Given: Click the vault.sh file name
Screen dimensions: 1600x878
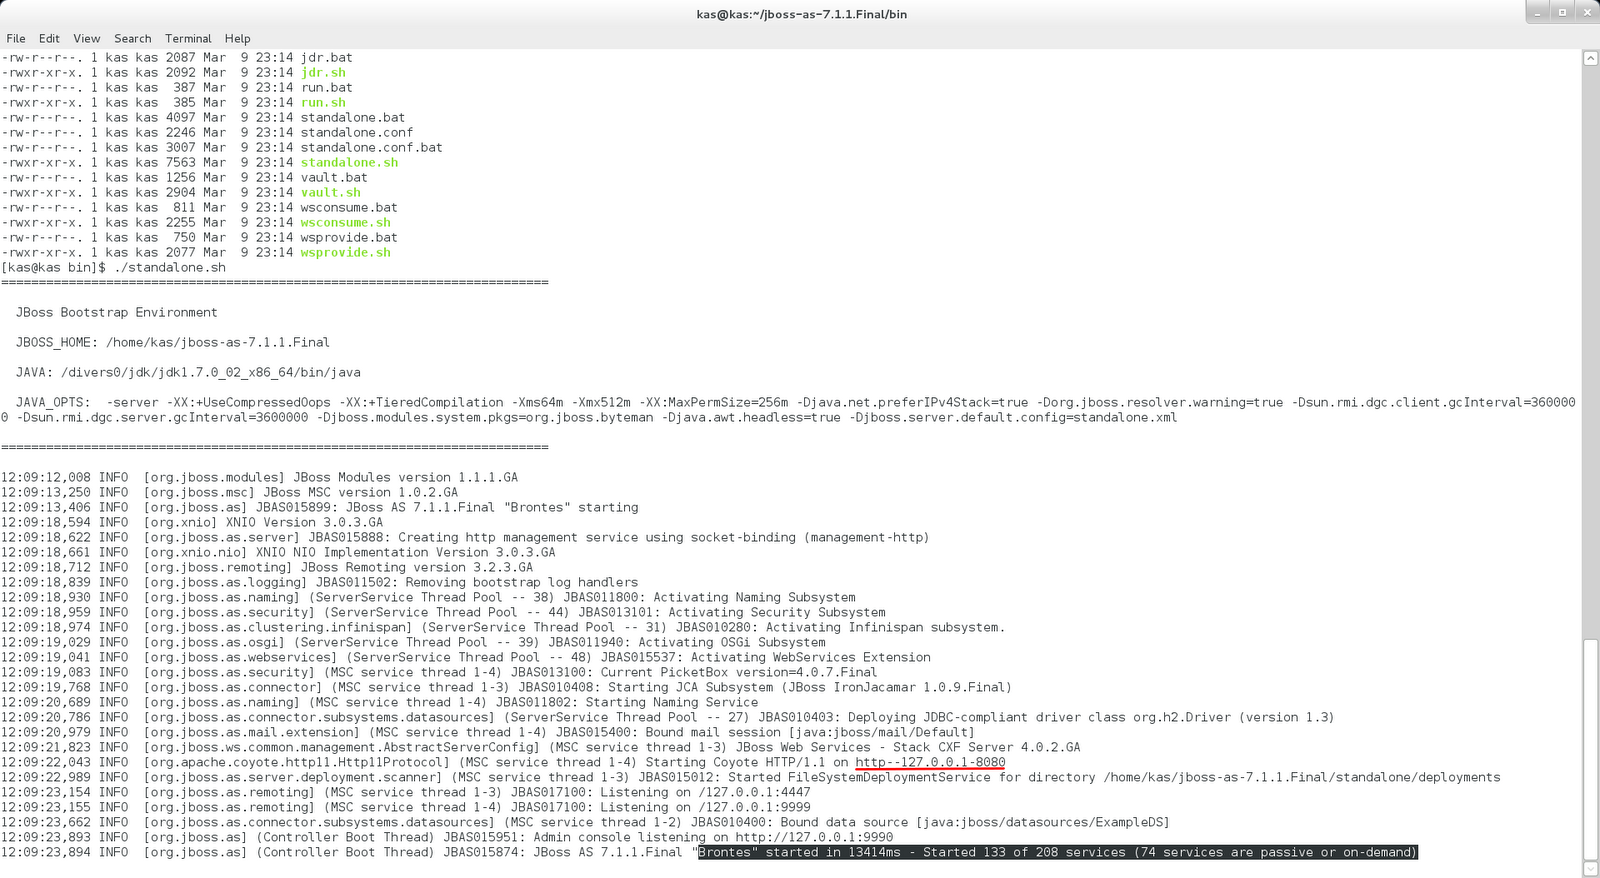Looking at the screenshot, I should click(330, 192).
